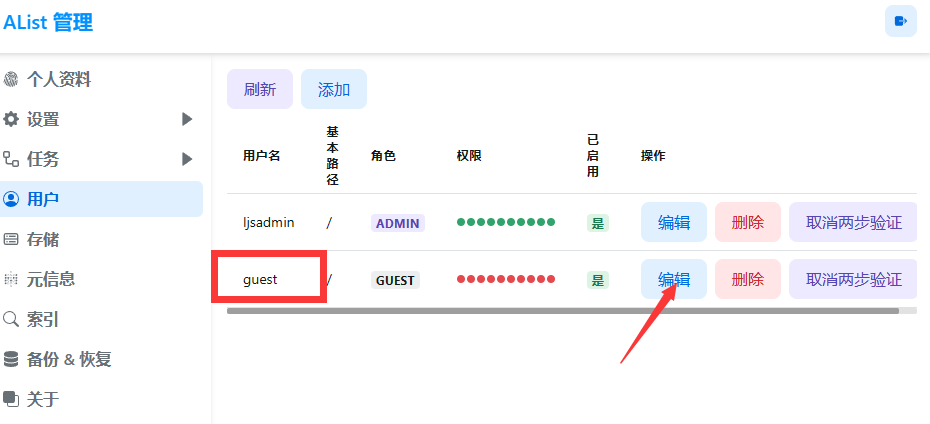Click the magnifier icon beside 索引

point(11,320)
